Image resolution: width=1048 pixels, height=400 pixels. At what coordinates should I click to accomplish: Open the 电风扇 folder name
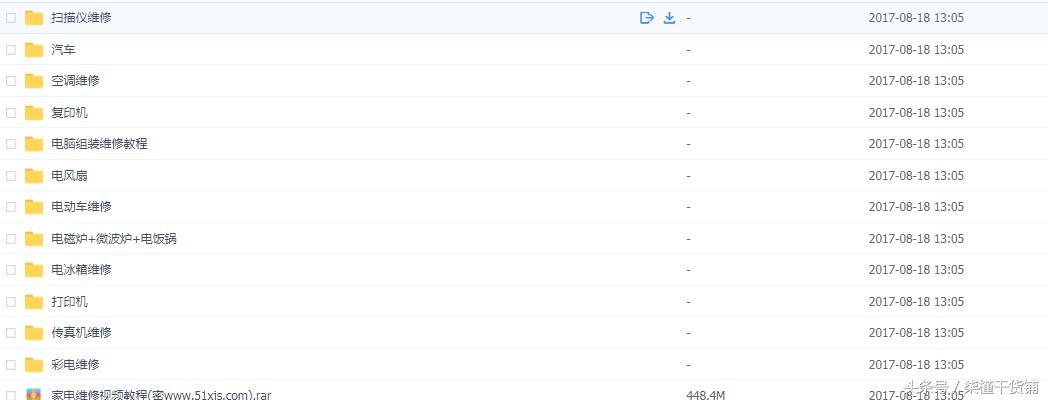[x=70, y=175]
